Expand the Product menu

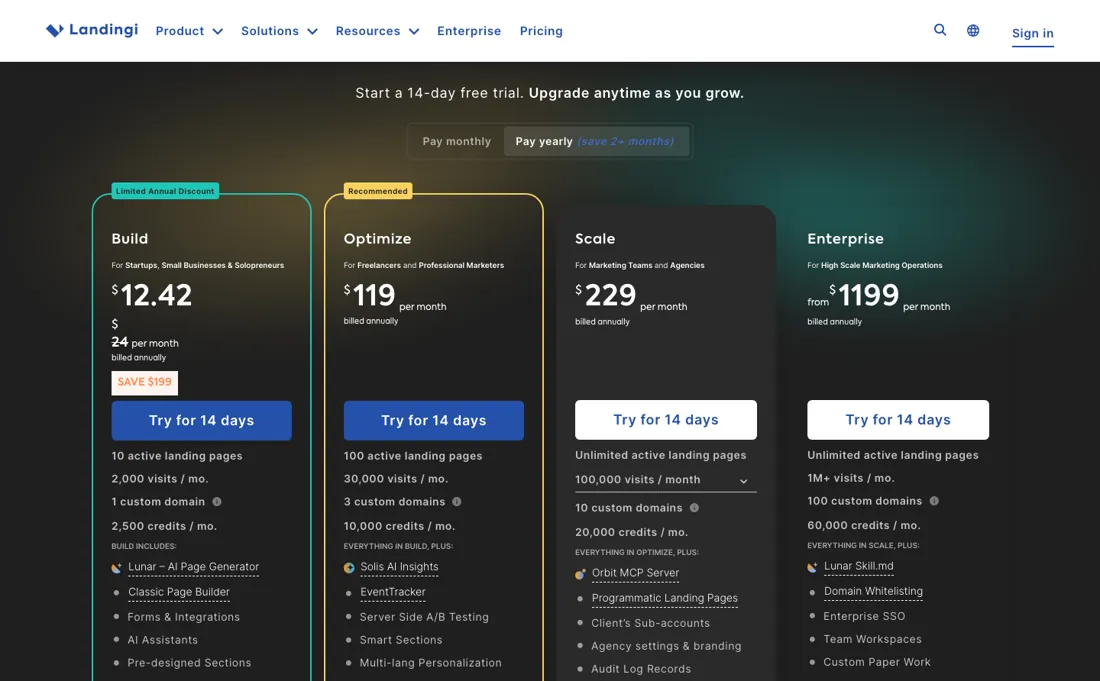click(189, 31)
